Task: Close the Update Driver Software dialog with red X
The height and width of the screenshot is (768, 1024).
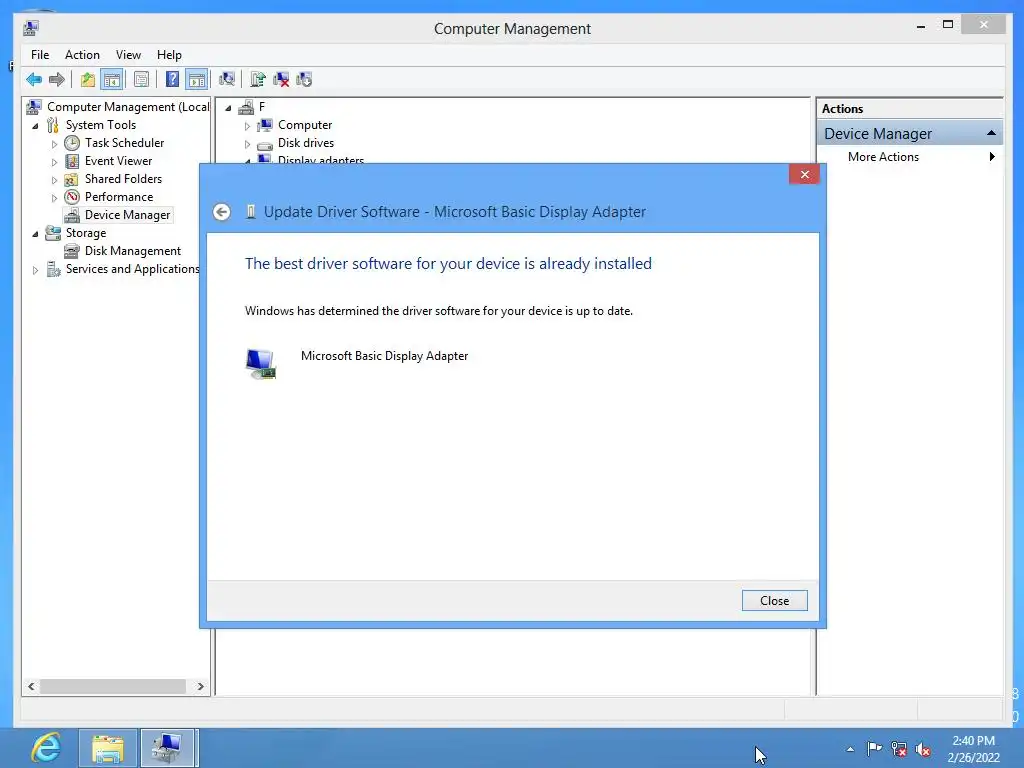Action: 805,174
